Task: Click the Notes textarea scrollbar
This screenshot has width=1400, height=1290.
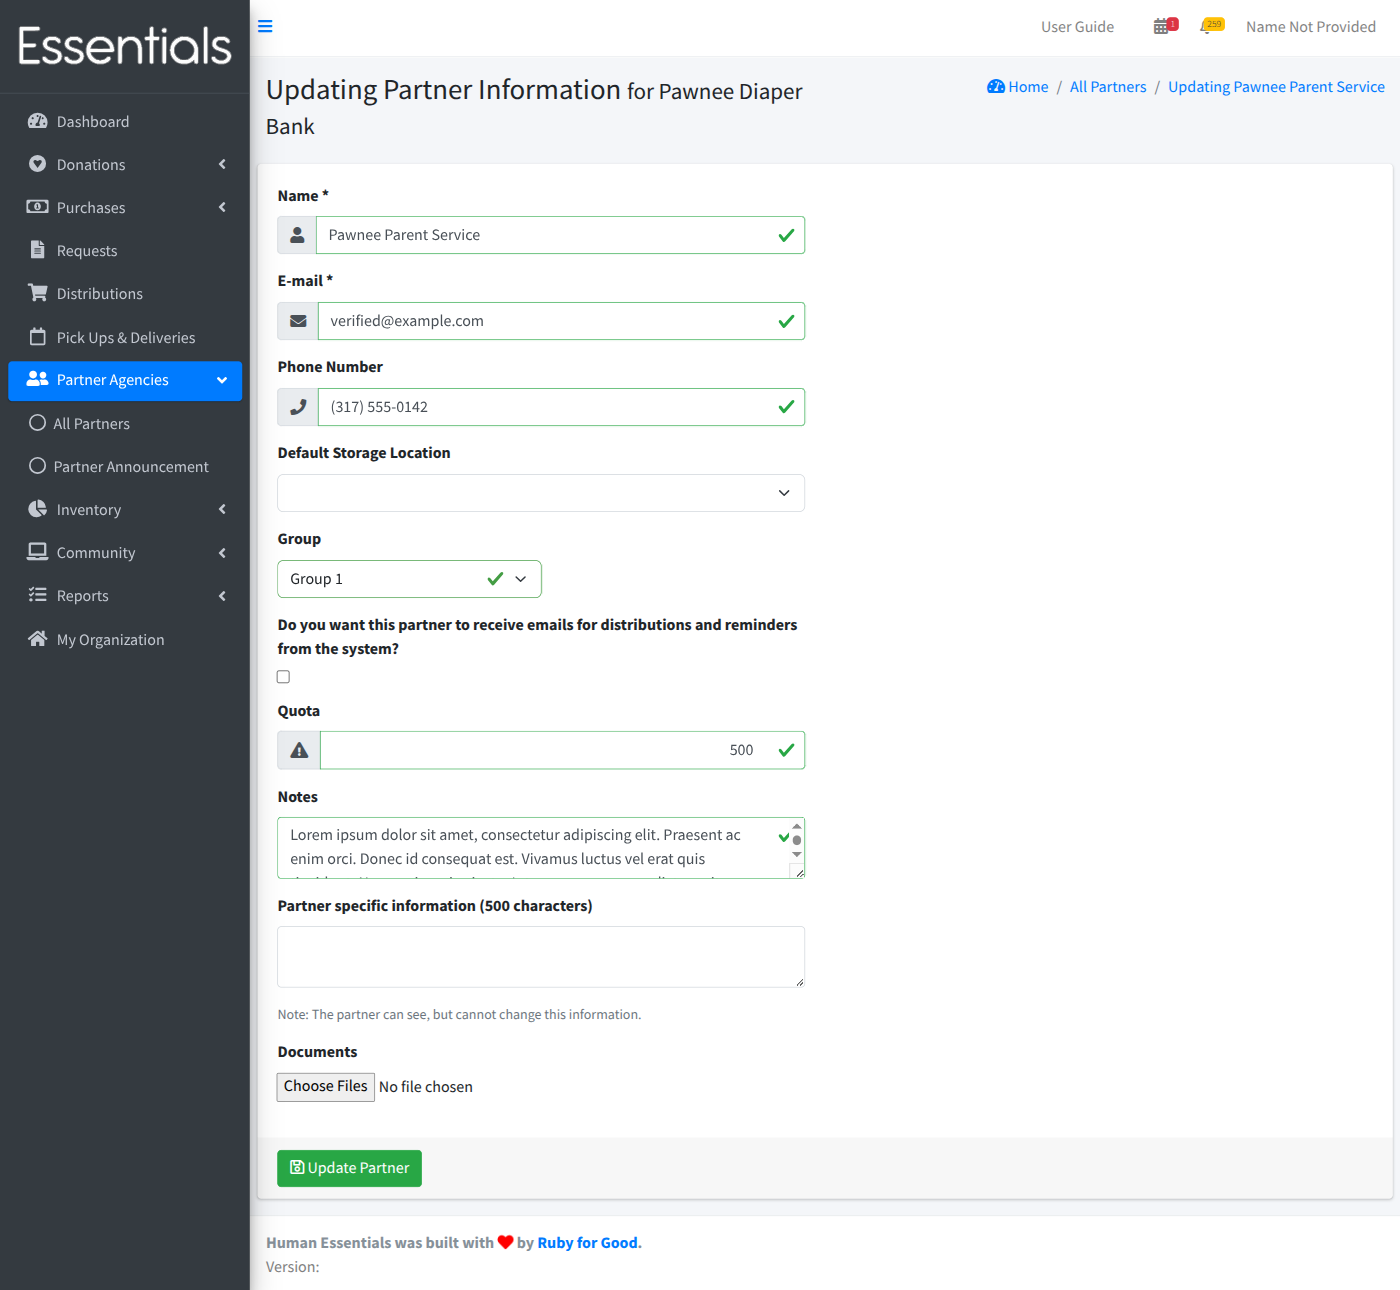Action: (x=797, y=841)
